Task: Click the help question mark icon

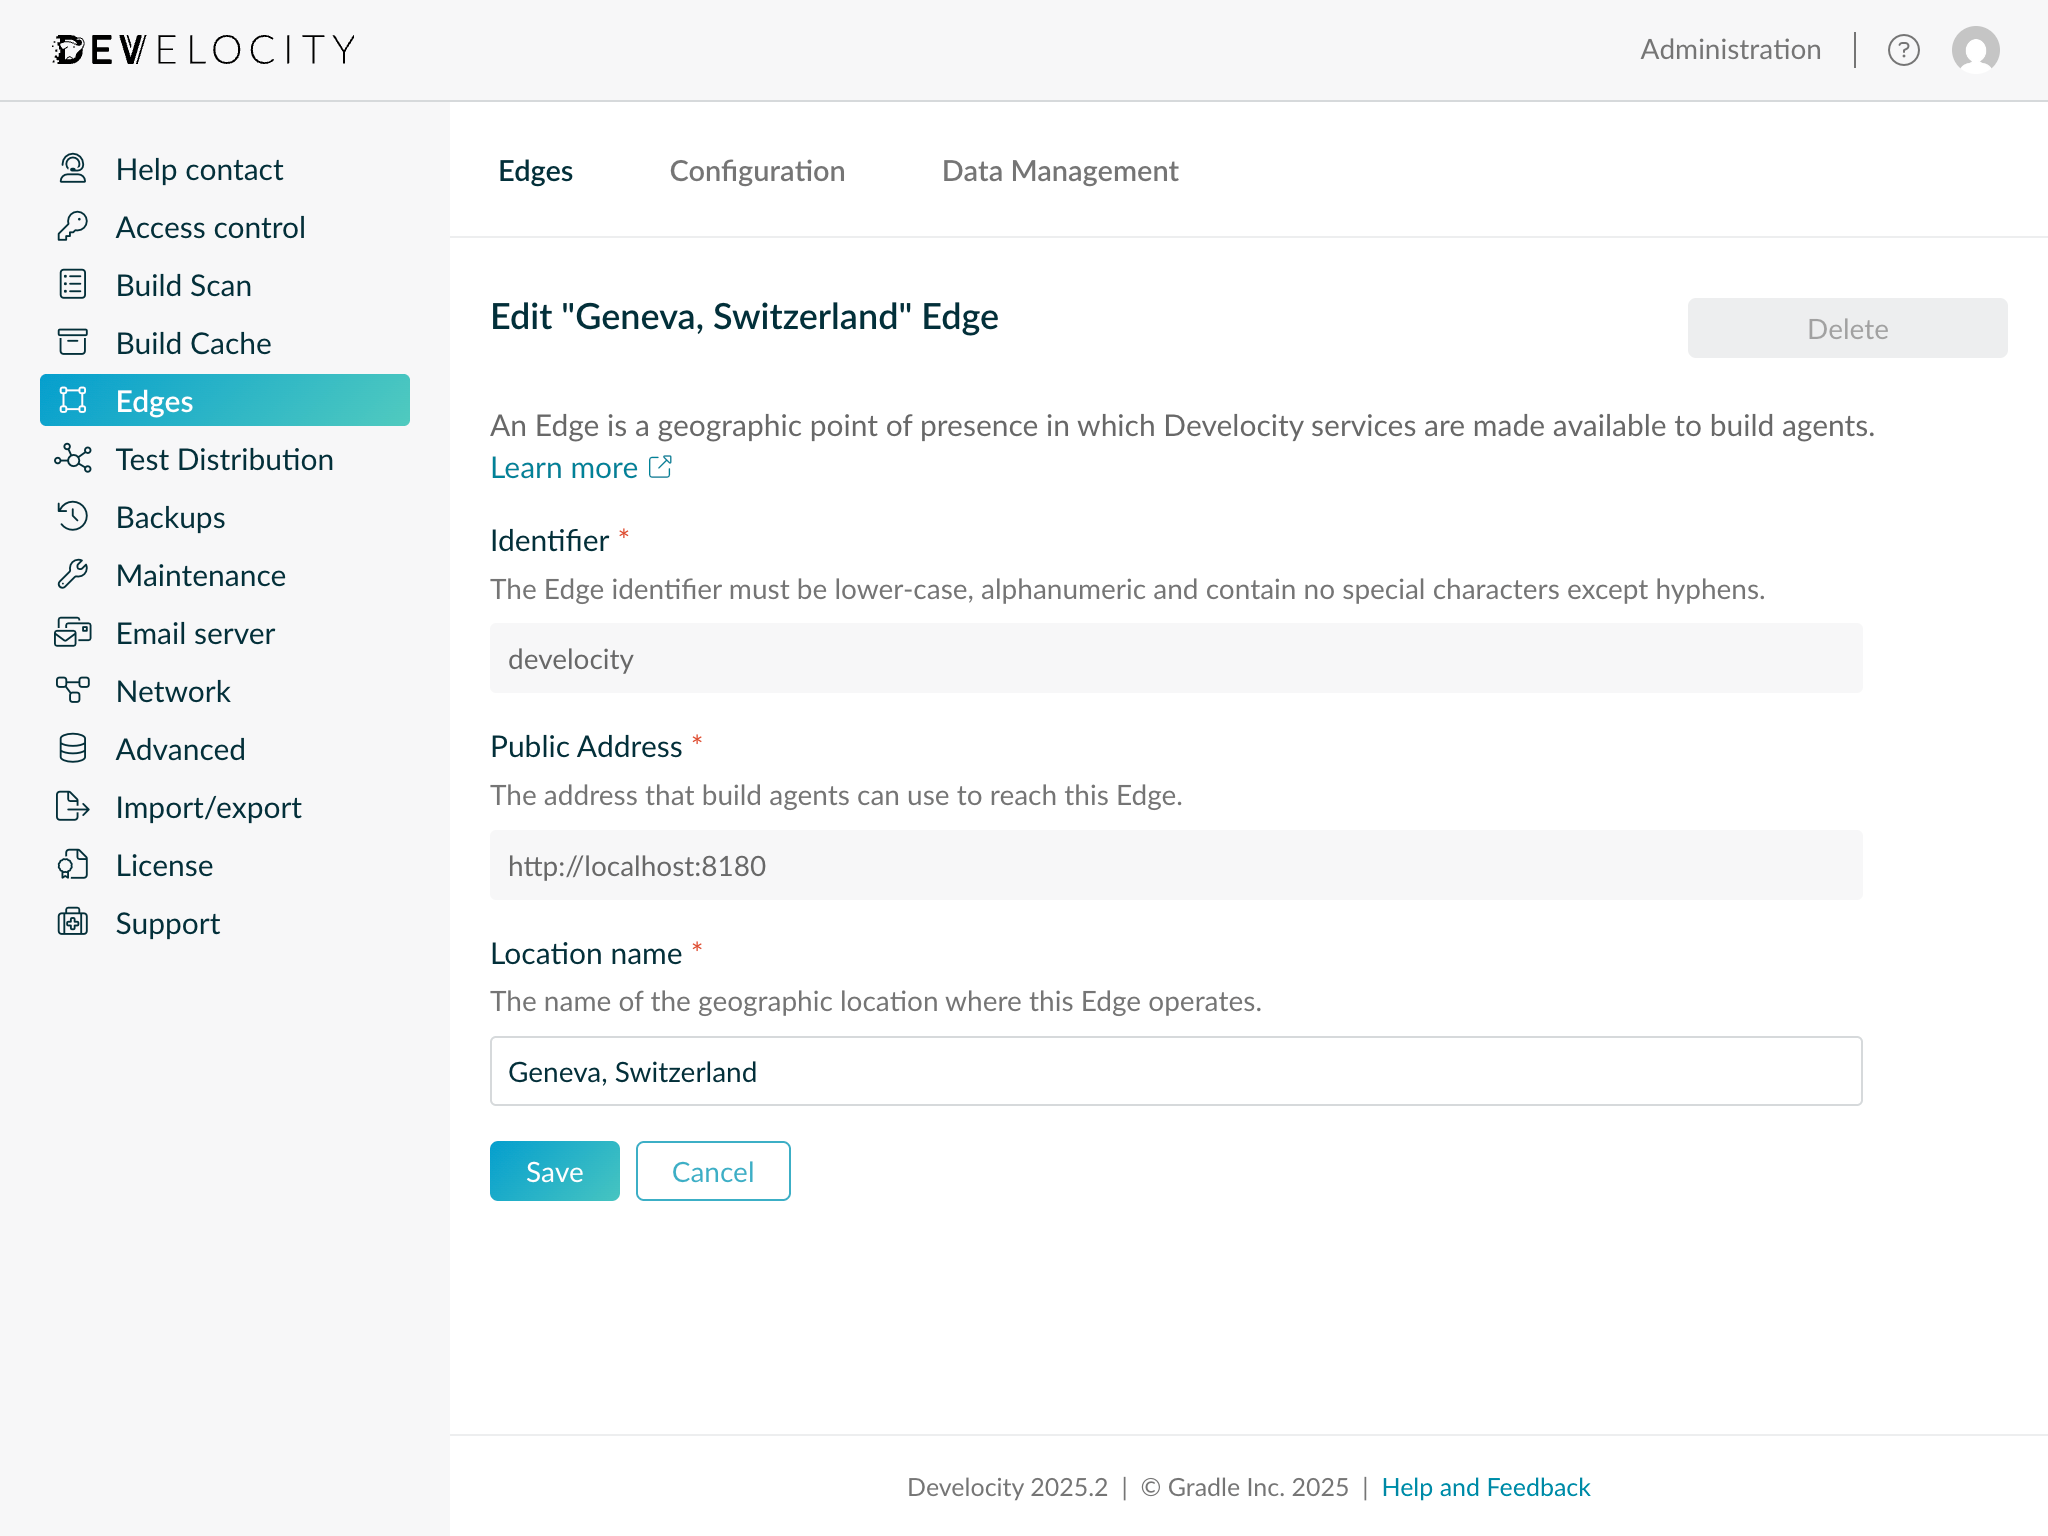Action: [1905, 49]
